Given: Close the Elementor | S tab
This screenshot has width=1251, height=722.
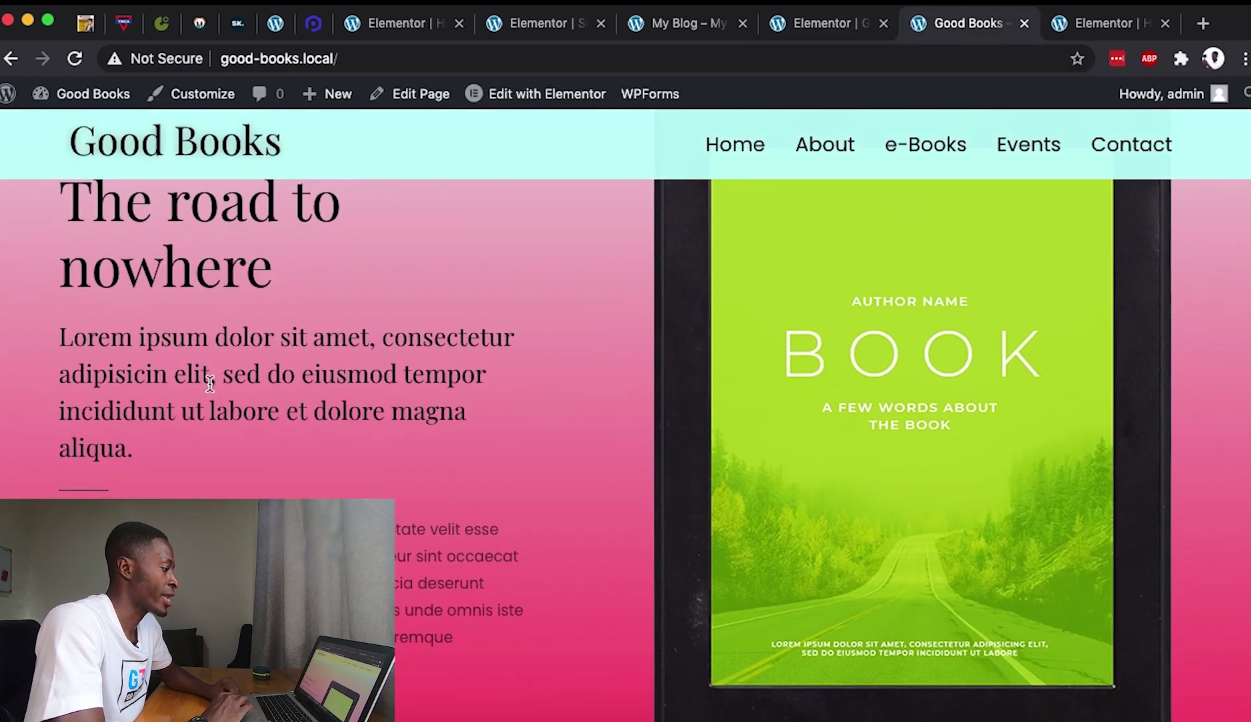Looking at the screenshot, I should [x=600, y=23].
